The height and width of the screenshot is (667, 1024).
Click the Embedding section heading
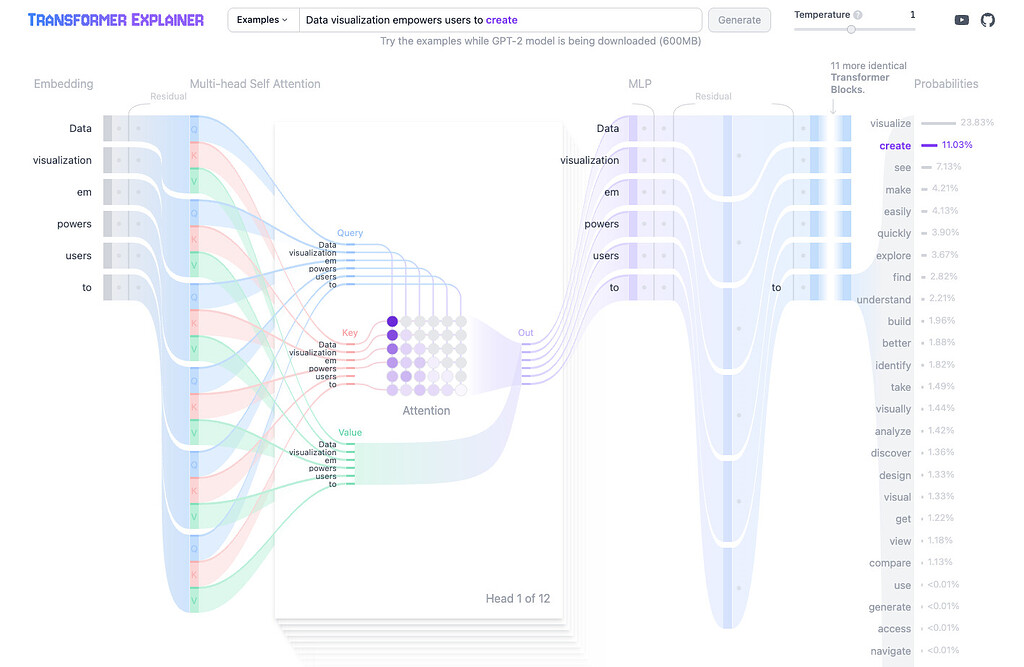(63, 84)
